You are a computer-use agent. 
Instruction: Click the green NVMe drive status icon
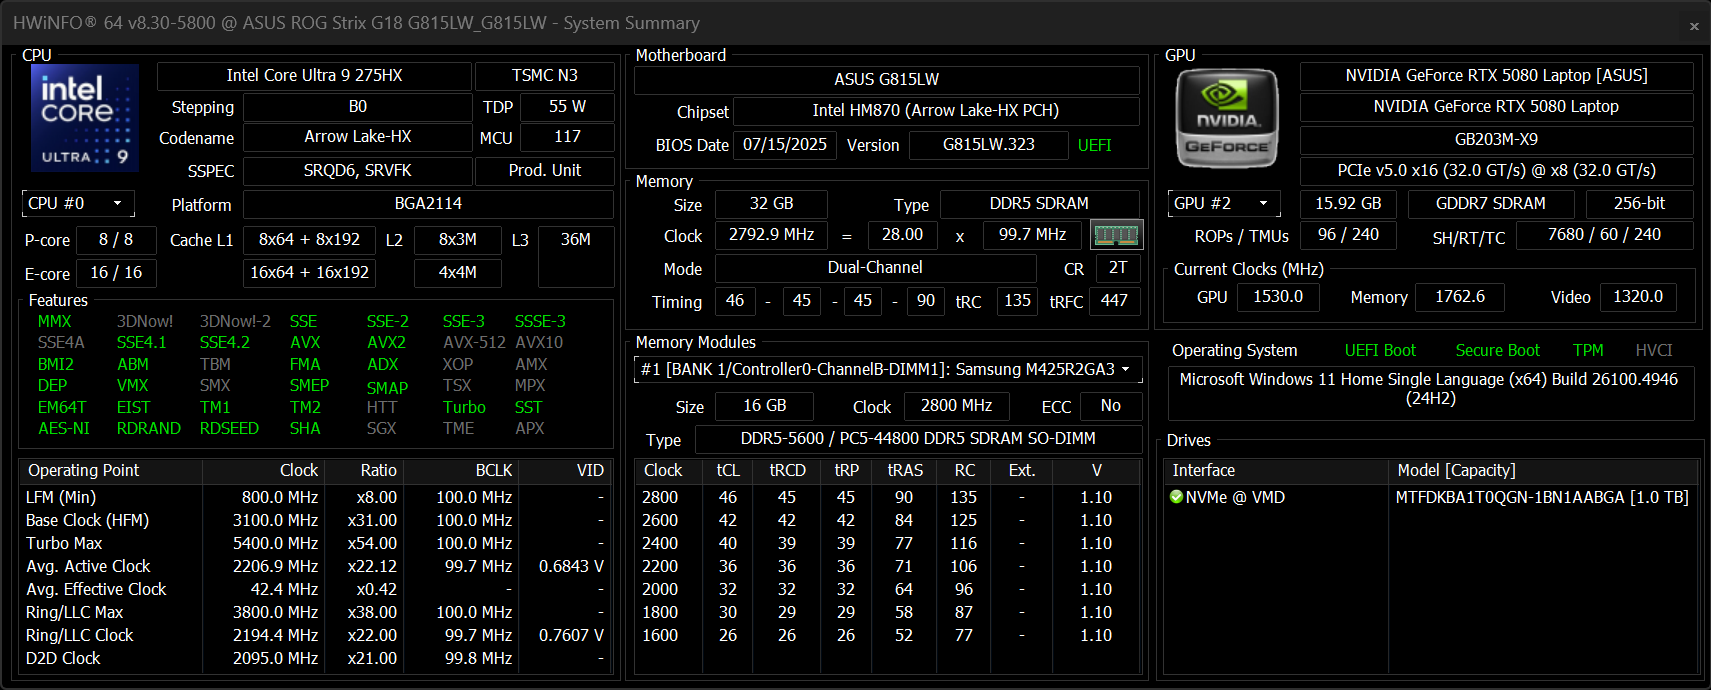1176,497
